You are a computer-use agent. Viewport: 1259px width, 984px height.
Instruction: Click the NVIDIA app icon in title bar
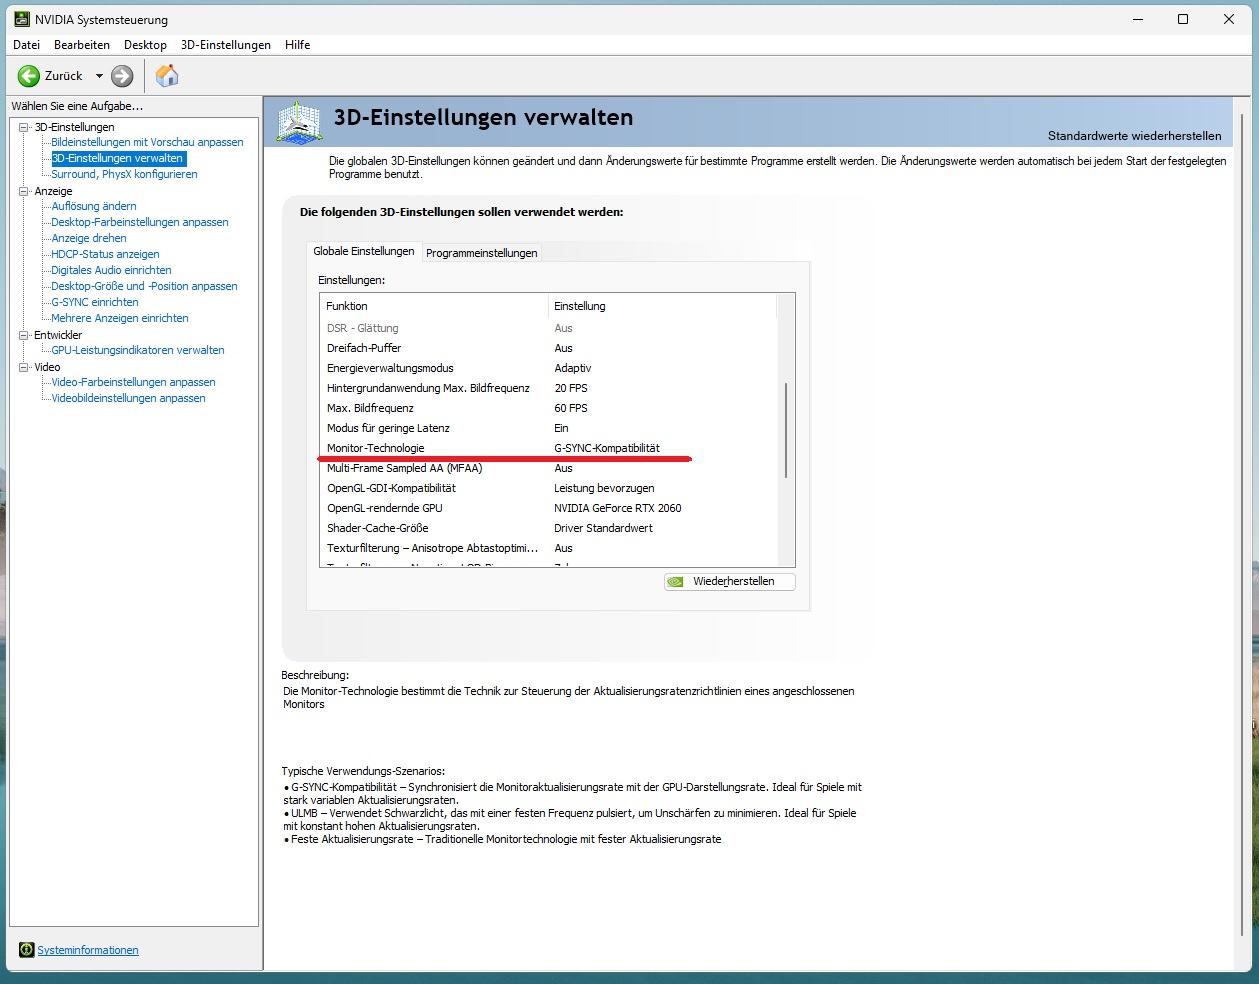tap(20, 19)
